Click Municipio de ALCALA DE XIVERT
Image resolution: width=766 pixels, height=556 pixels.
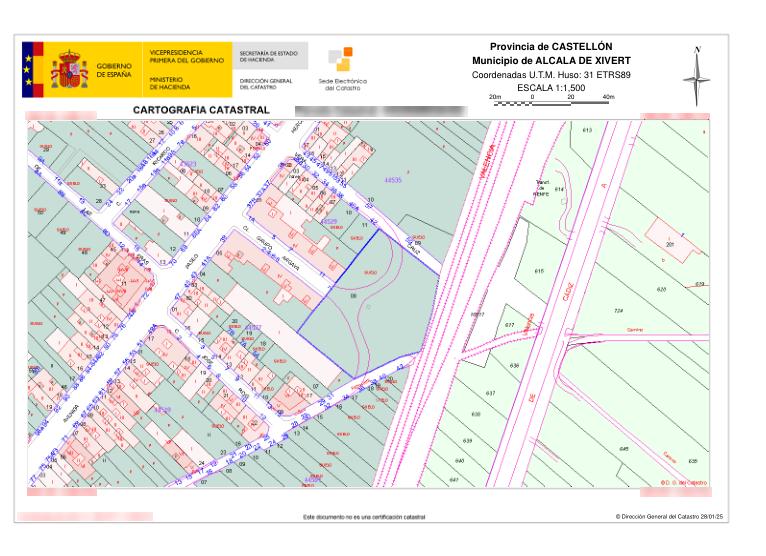(x=551, y=61)
